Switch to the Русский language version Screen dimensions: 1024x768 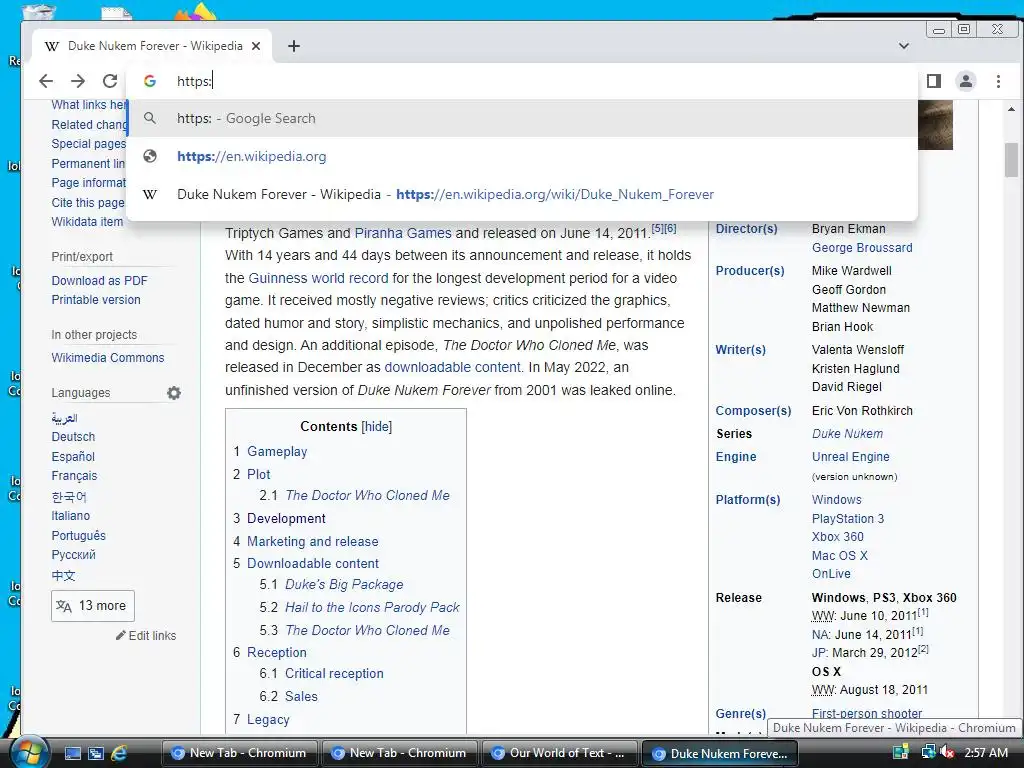click(x=73, y=555)
